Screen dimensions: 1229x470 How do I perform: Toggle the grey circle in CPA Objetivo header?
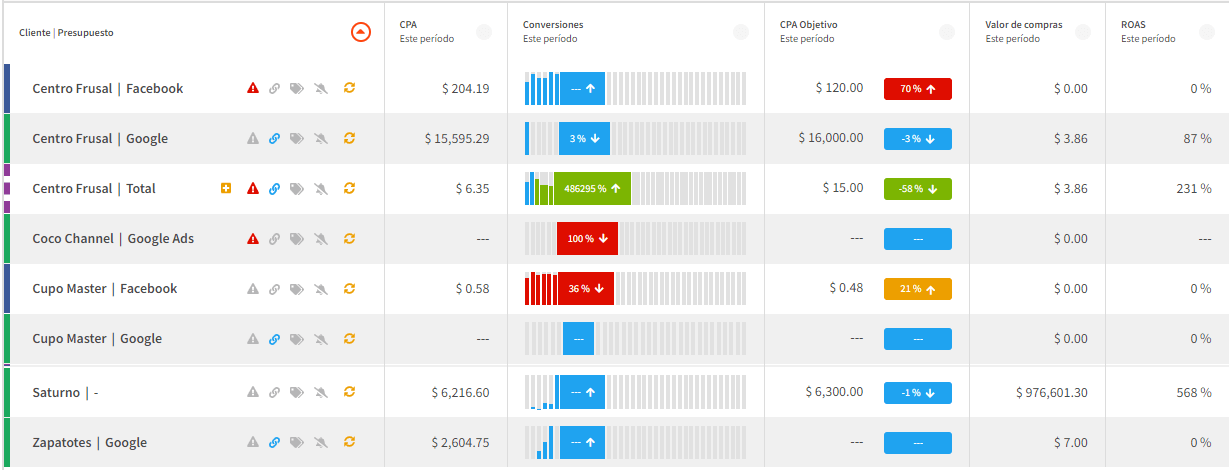click(x=947, y=32)
